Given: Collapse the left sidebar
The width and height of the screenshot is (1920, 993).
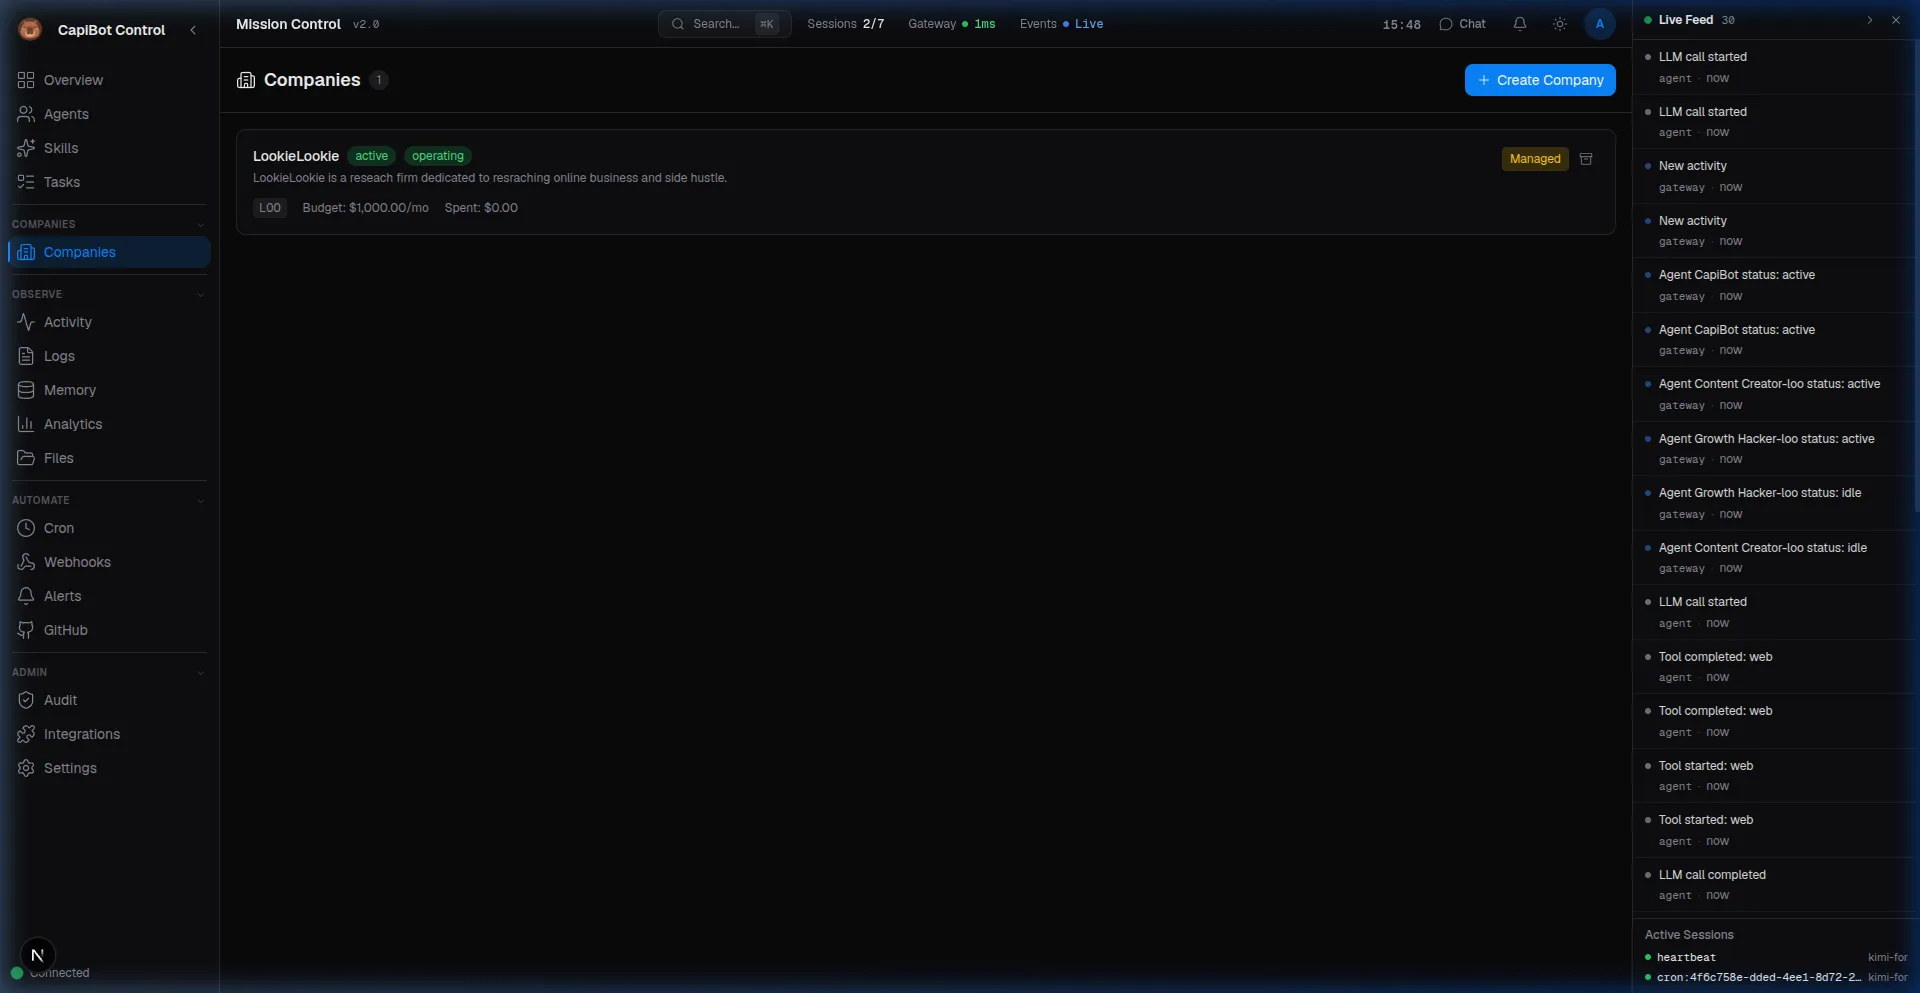Looking at the screenshot, I should 193,30.
